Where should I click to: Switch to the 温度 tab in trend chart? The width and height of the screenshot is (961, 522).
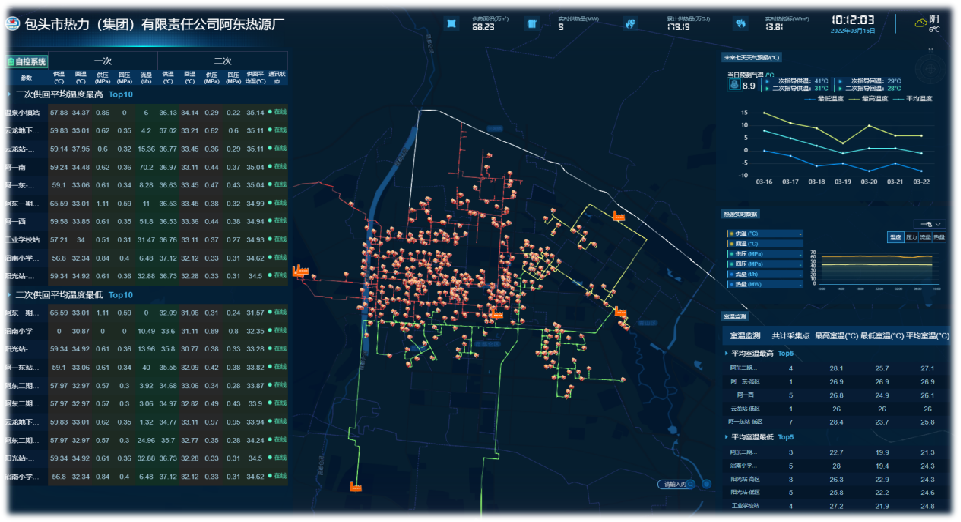click(x=895, y=237)
